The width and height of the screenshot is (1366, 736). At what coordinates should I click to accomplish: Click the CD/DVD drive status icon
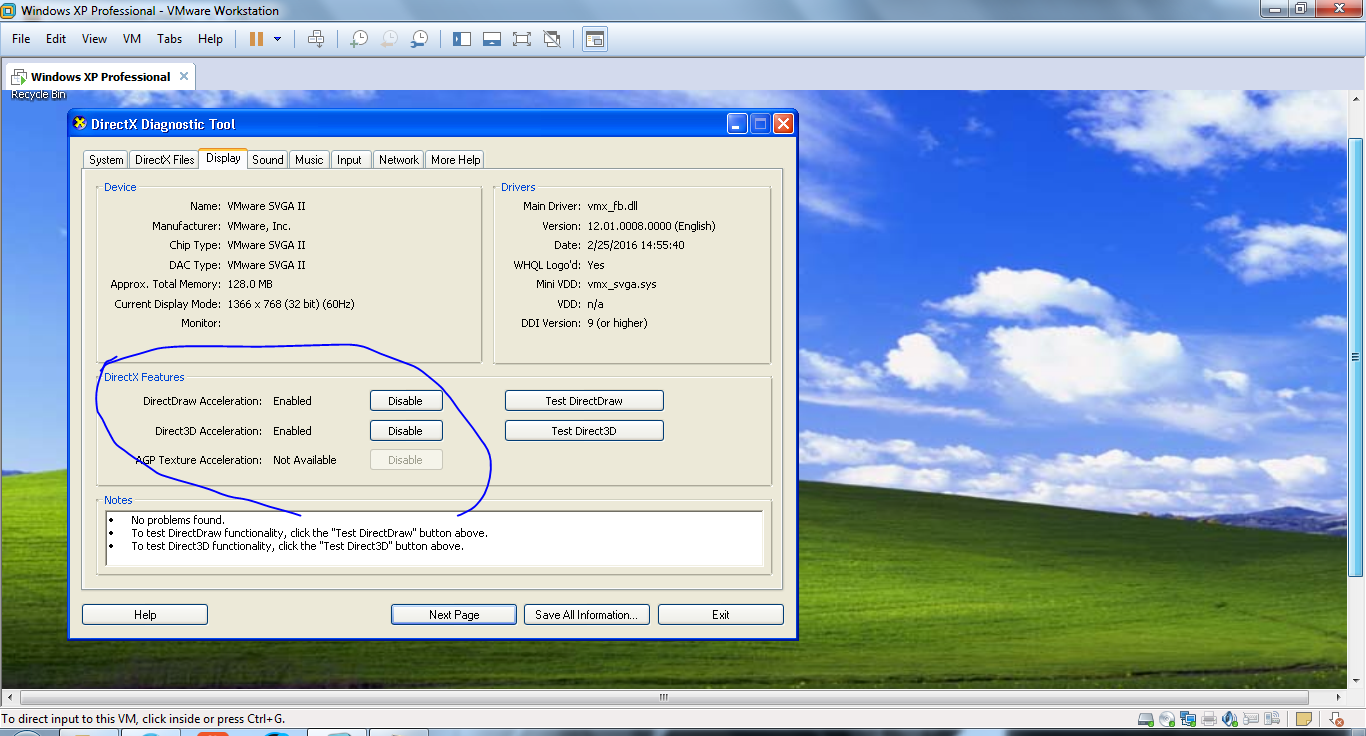click(x=1167, y=719)
